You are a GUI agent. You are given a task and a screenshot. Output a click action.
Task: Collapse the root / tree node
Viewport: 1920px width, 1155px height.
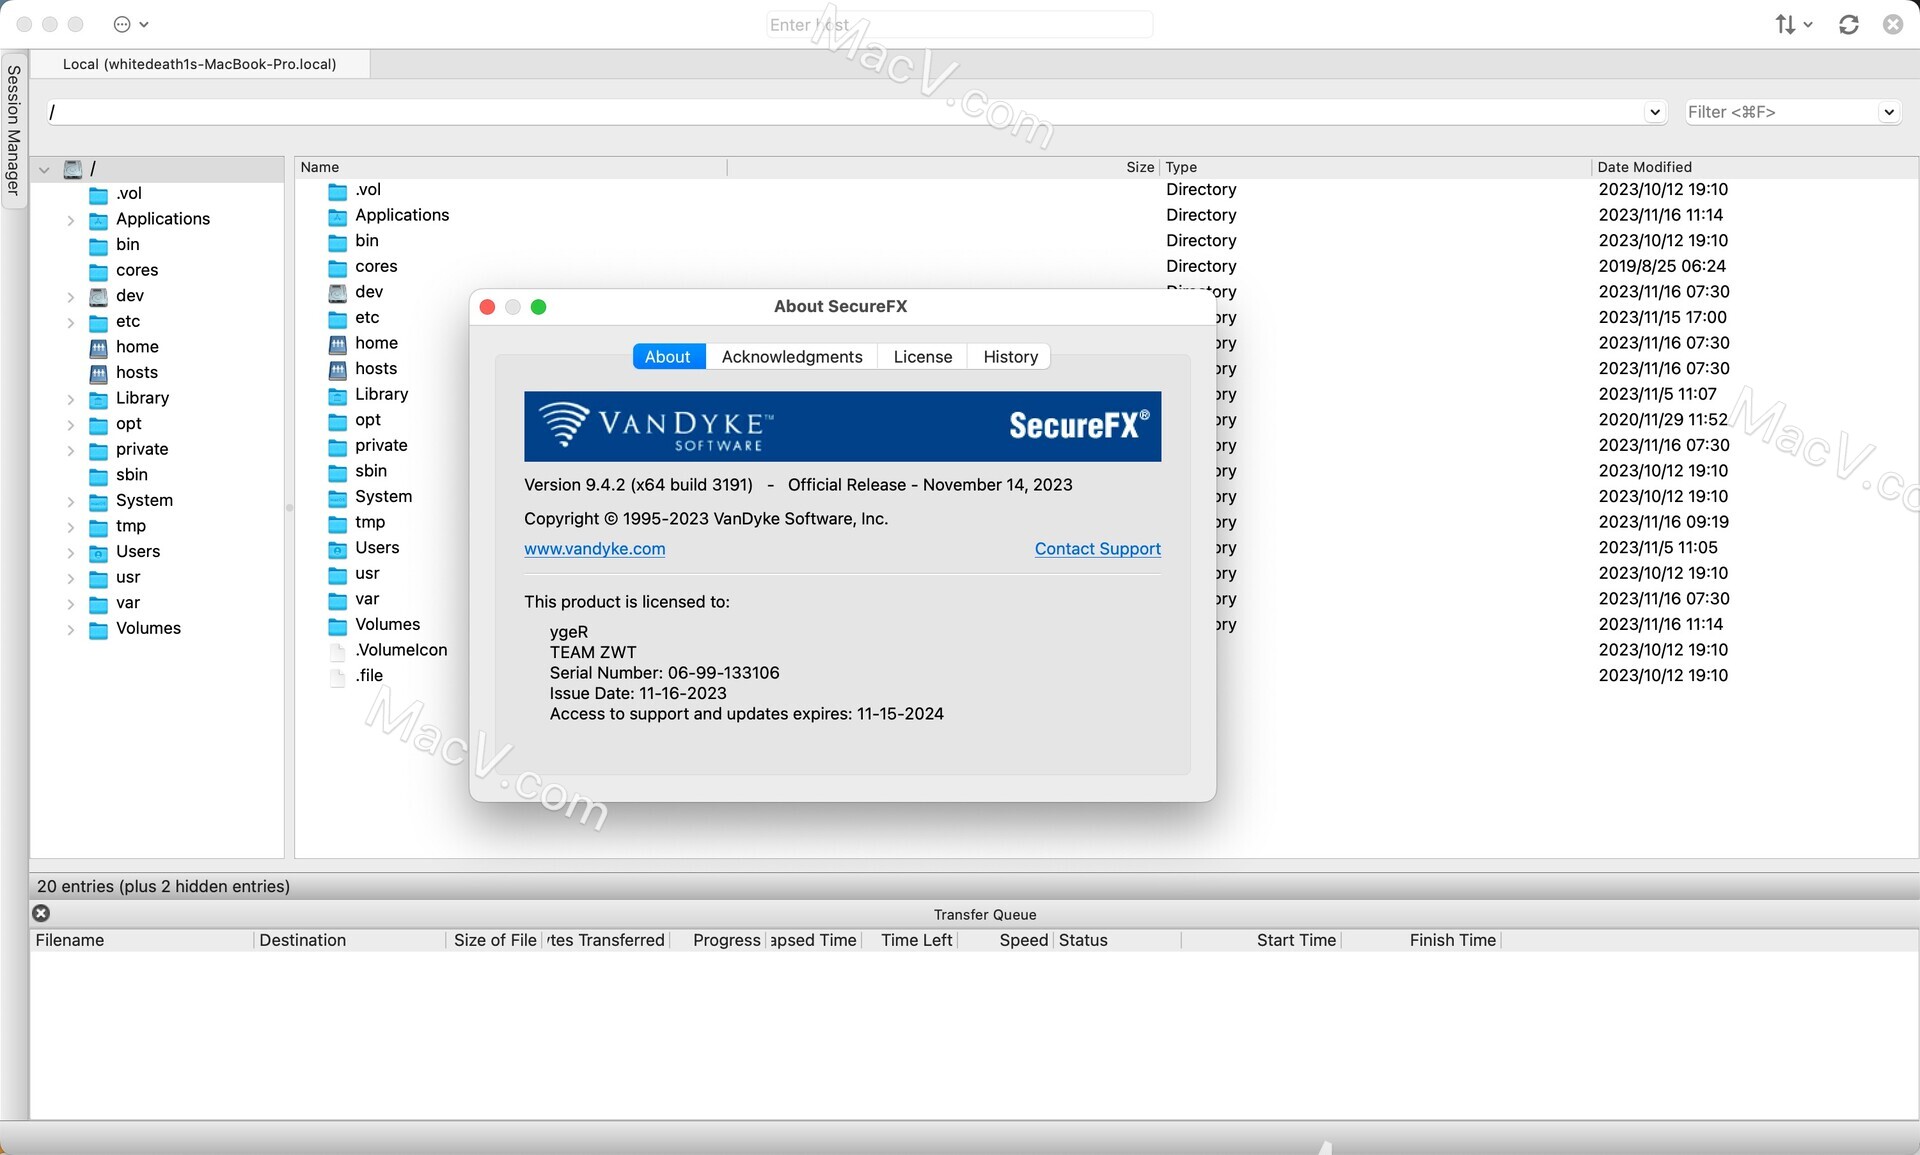pos(44,169)
